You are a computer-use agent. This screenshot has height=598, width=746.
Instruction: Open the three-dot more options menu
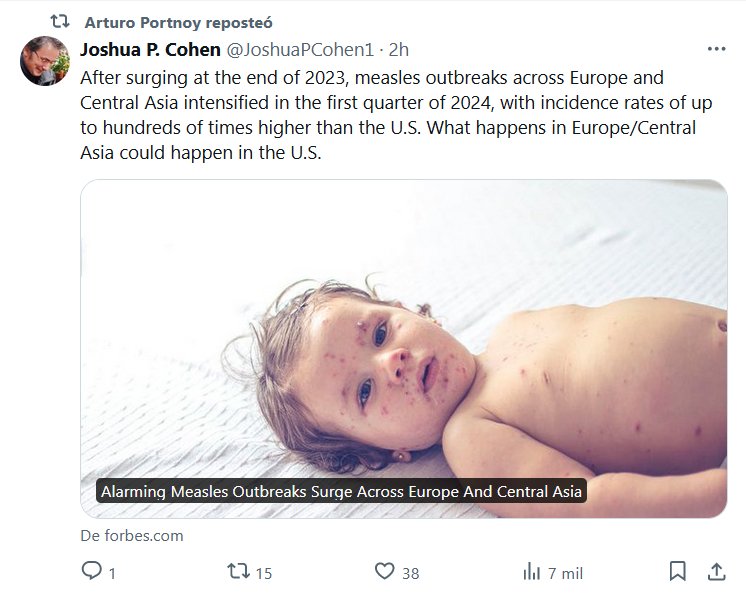(x=716, y=49)
